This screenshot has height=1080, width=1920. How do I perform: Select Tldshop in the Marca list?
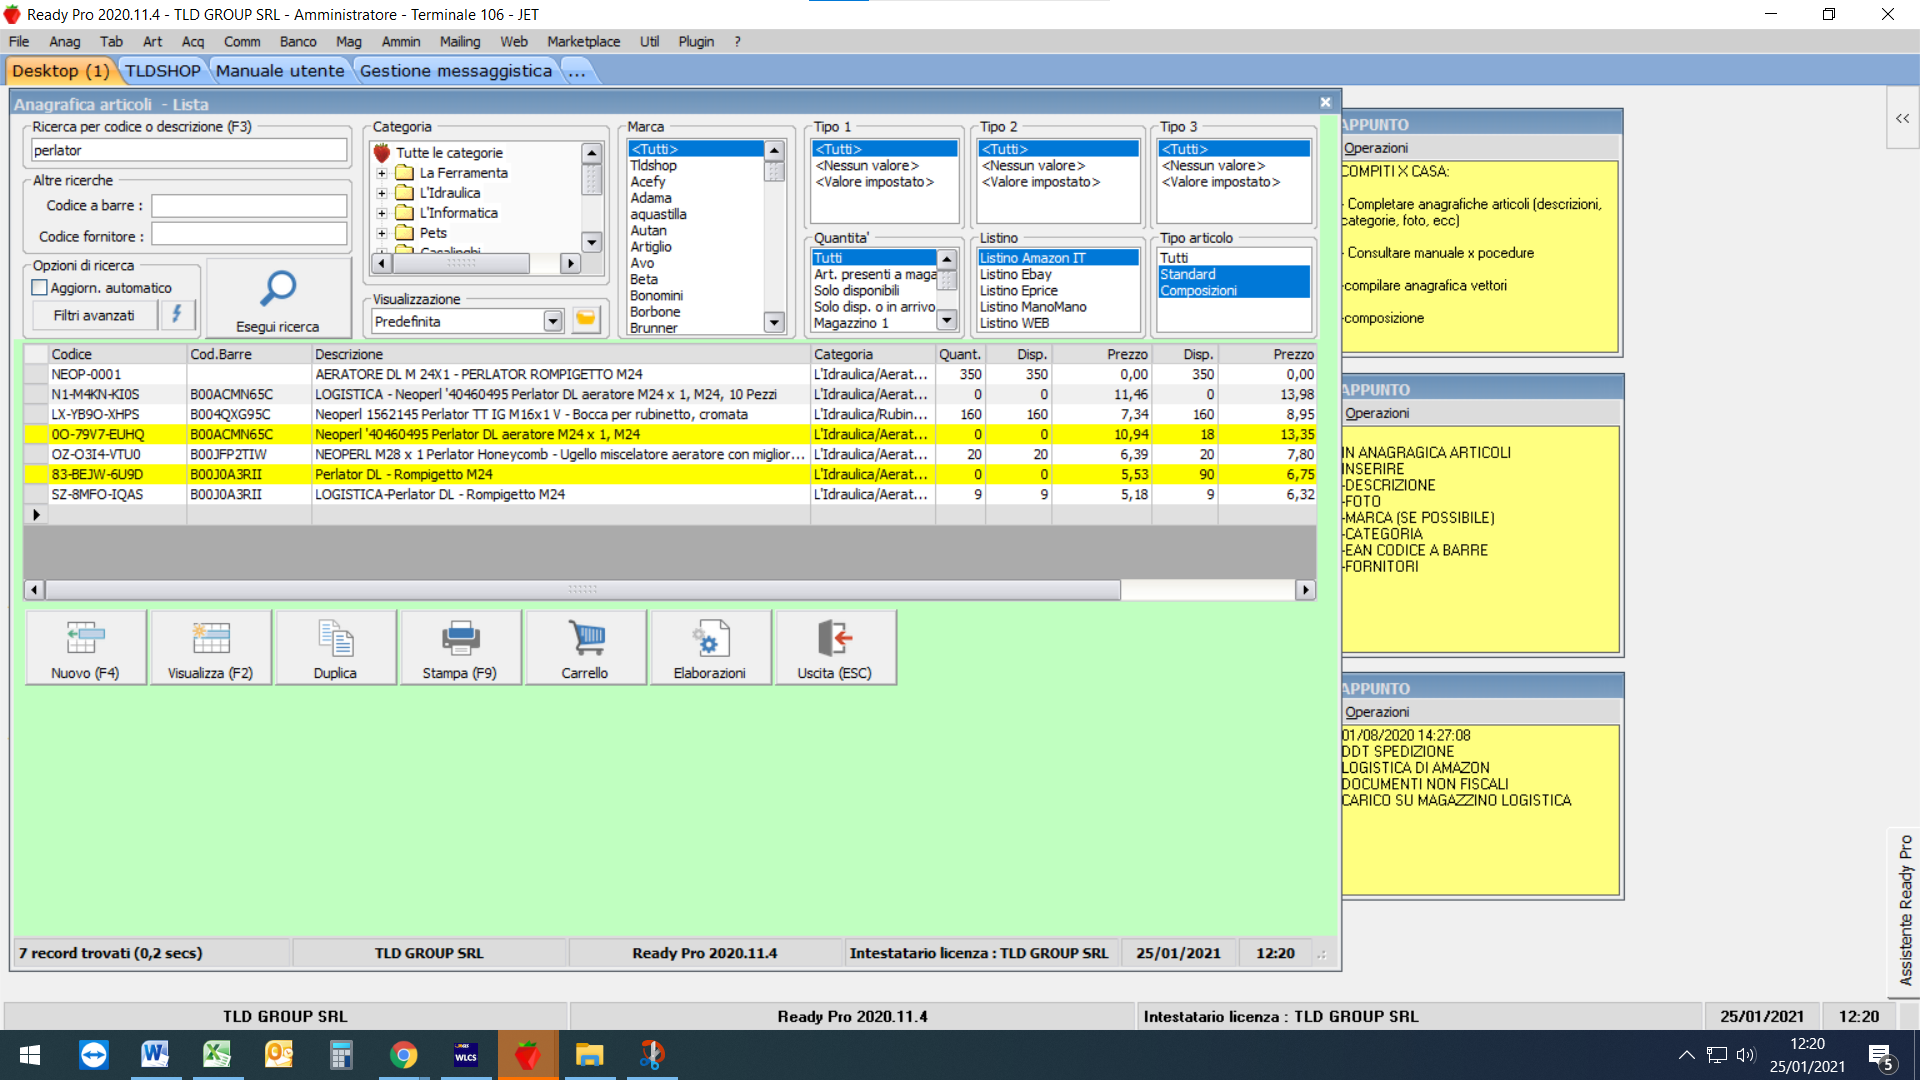pyautogui.click(x=696, y=165)
